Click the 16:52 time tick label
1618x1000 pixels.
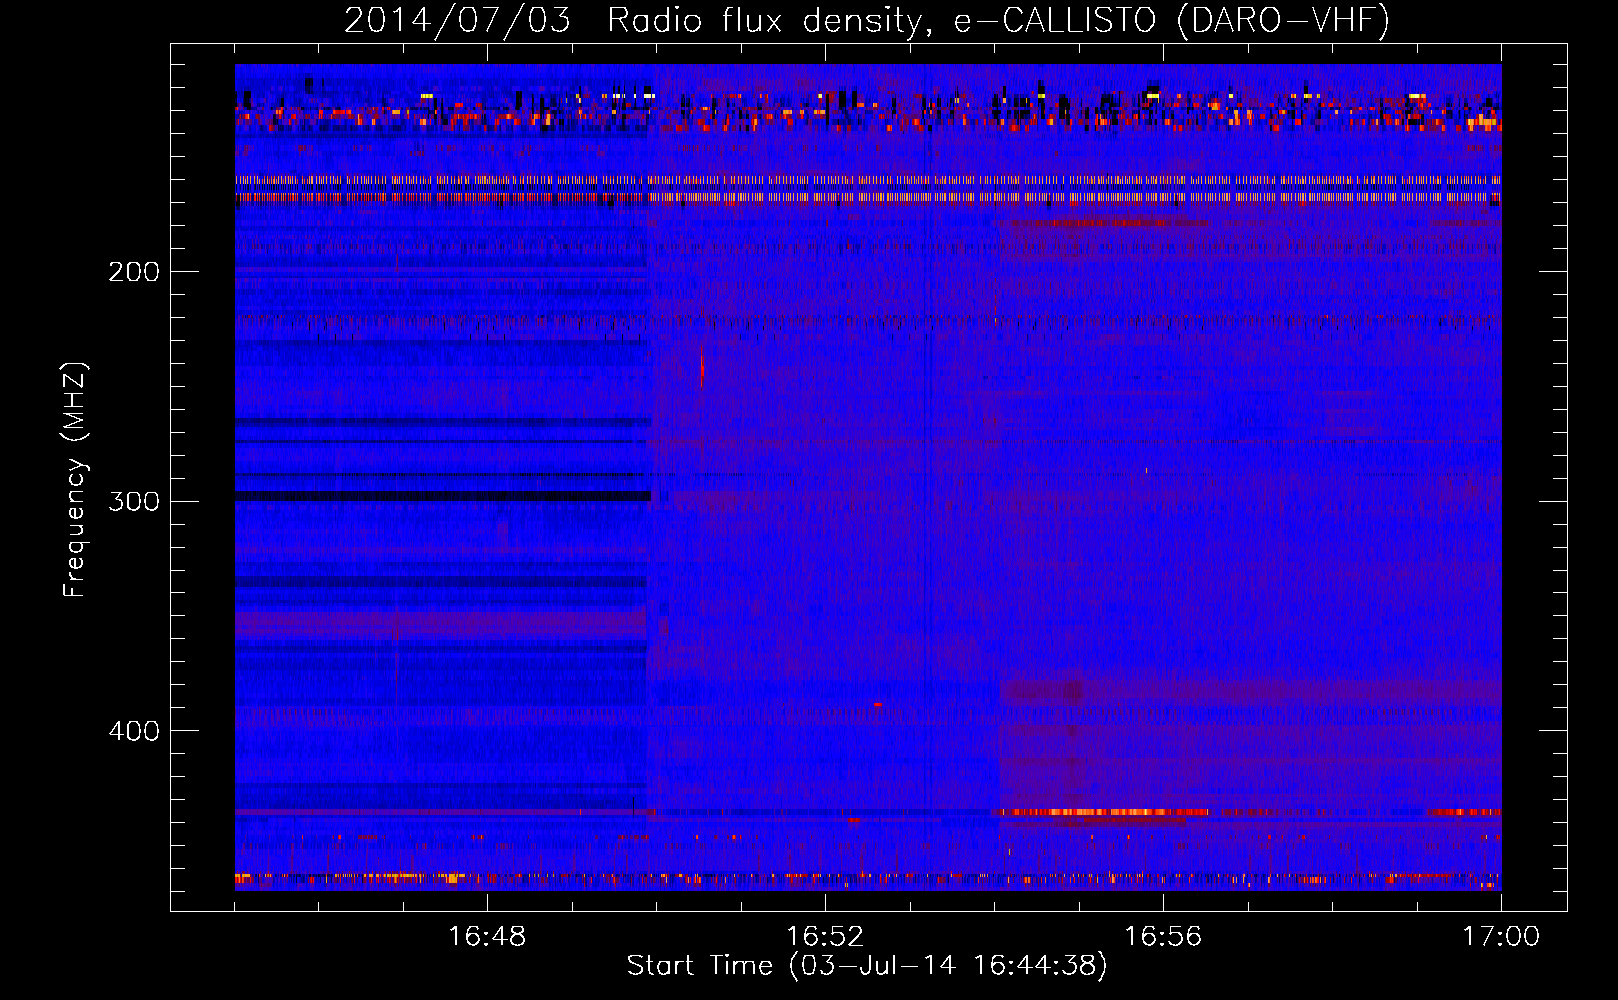pos(825,936)
